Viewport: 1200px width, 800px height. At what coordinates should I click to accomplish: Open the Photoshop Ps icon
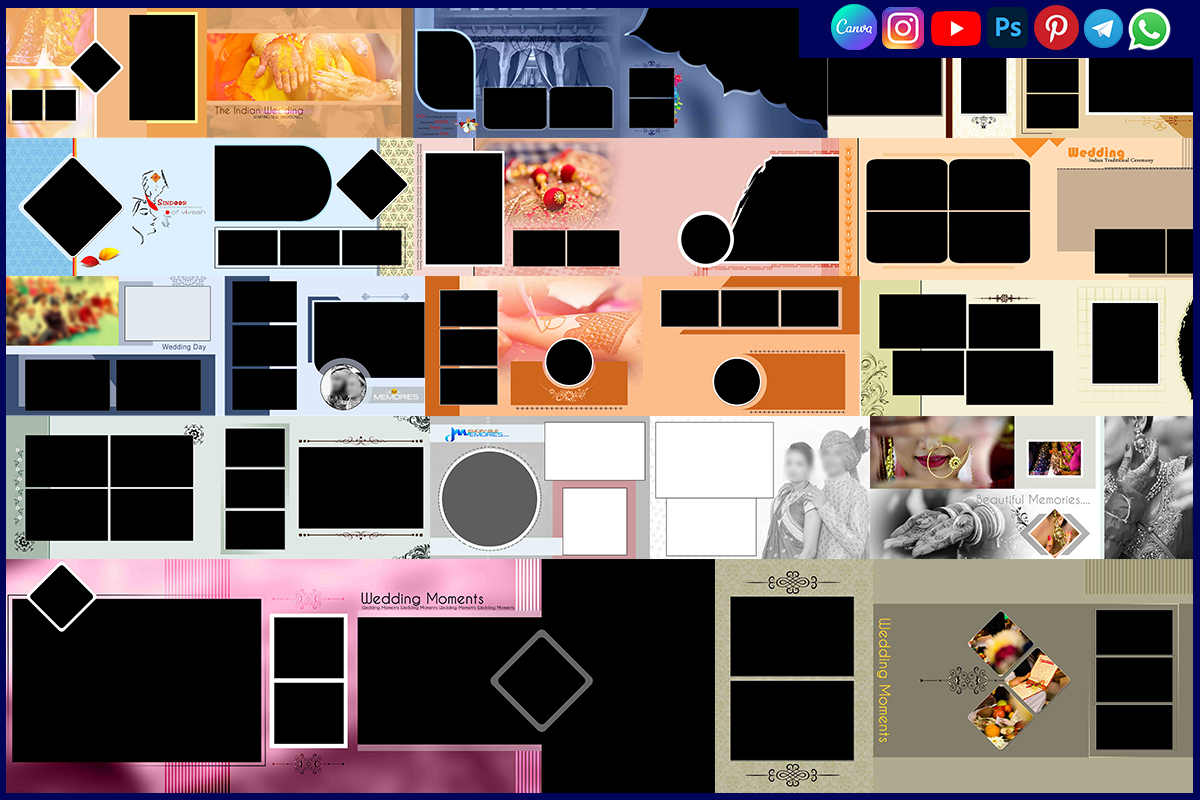click(x=1006, y=28)
